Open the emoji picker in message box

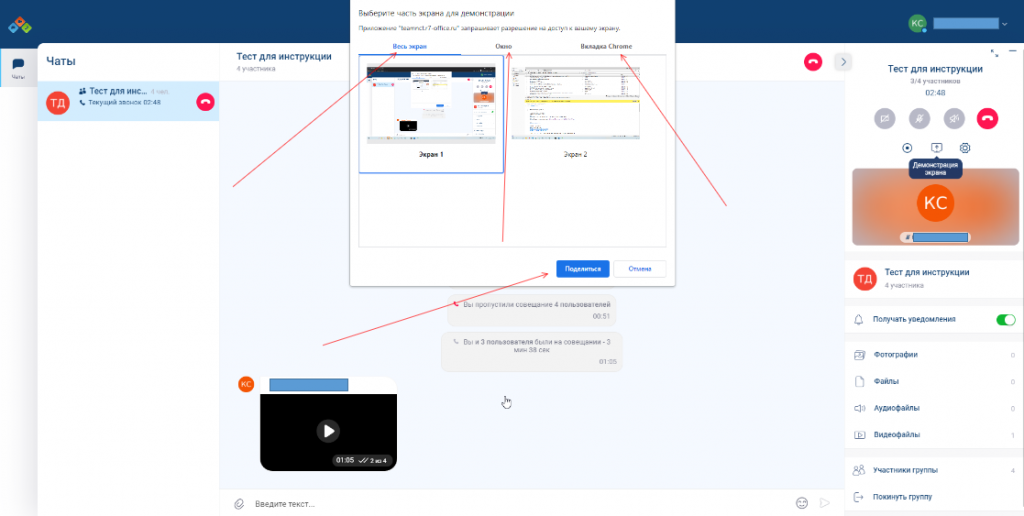[801, 503]
